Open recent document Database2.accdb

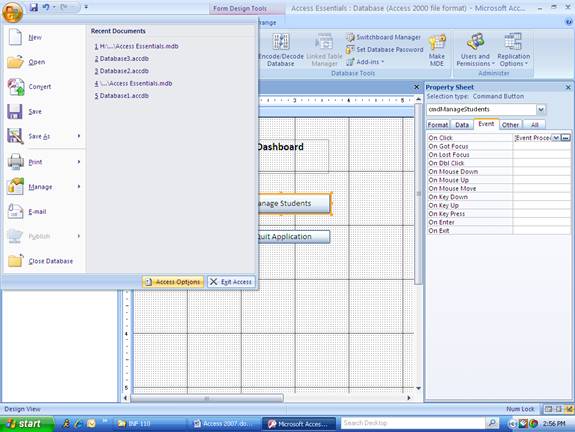click(x=121, y=71)
